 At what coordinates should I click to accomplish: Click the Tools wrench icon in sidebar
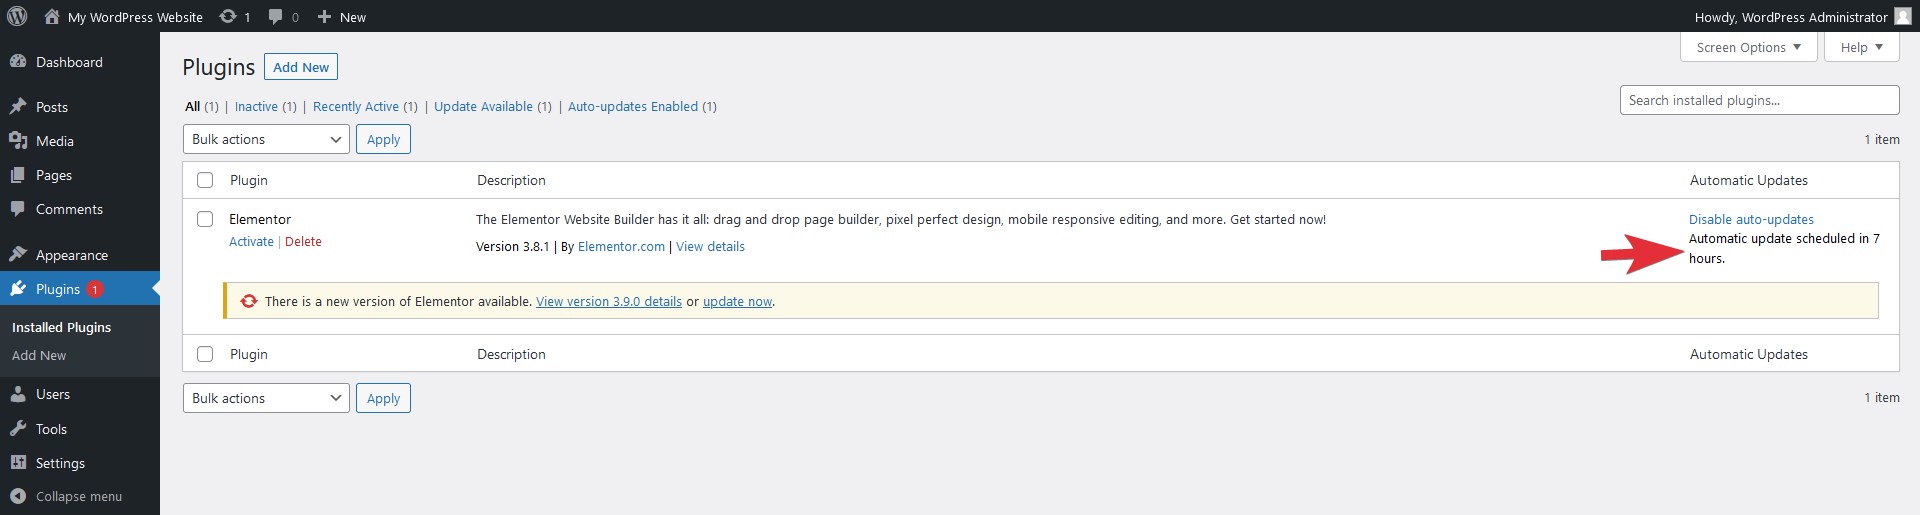[18, 428]
